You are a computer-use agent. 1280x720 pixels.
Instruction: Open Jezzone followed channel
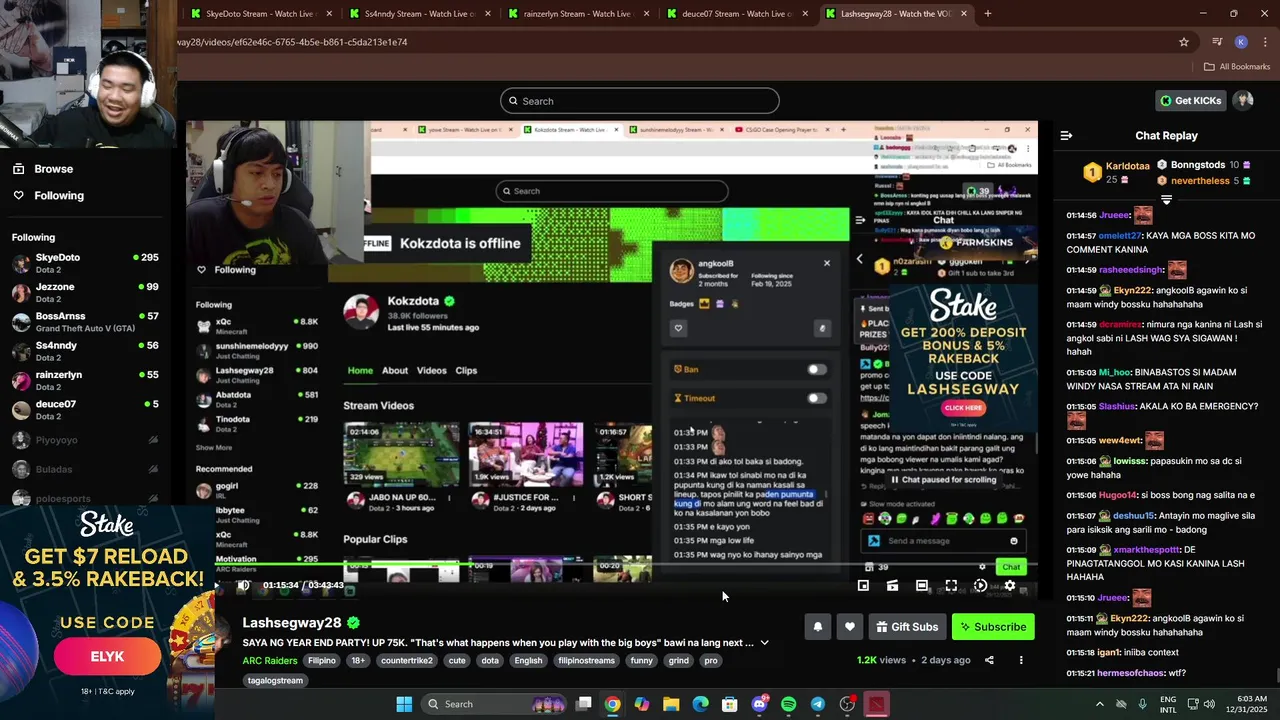coord(85,293)
